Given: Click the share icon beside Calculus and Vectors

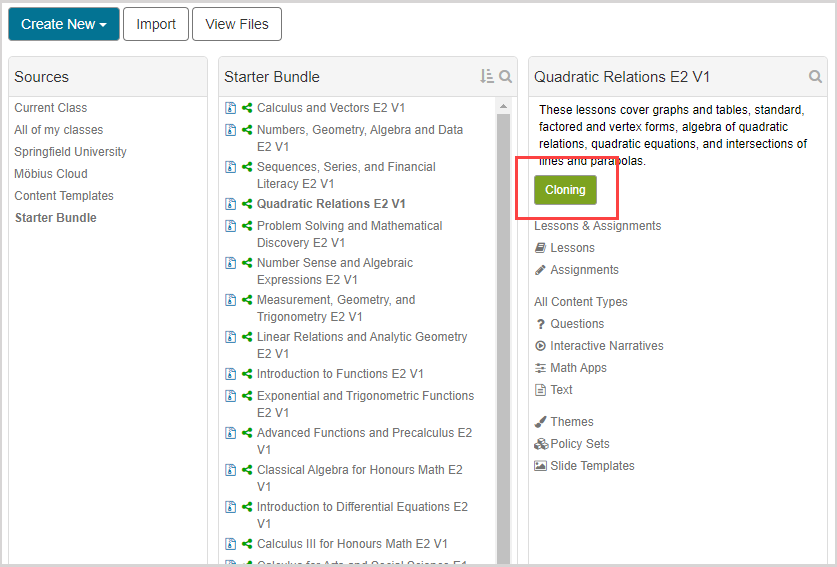Looking at the screenshot, I should coord(247,108).
